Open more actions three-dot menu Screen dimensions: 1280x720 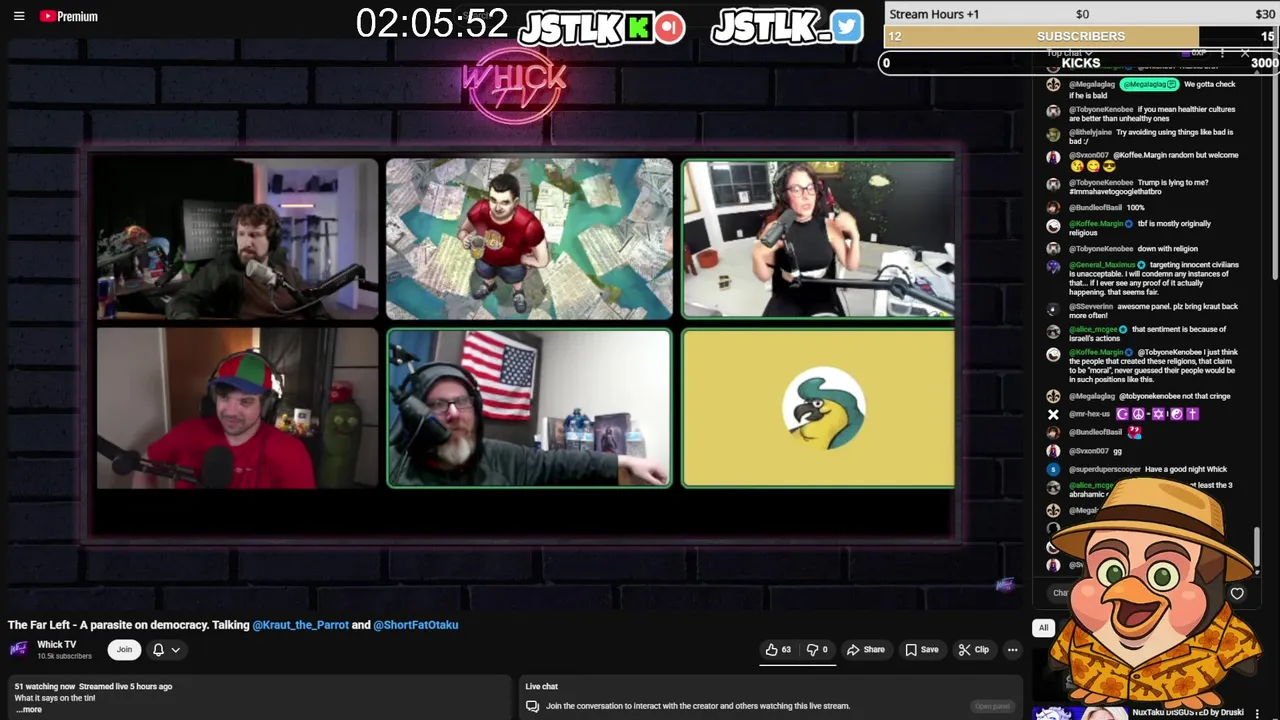point(1012,650)
